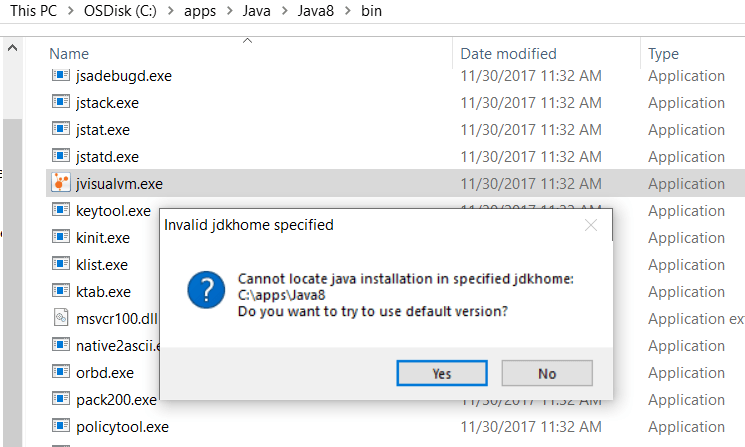The height and width of the screenshot is (447, 745).
Task: Close the Invalid jdkhome specified dialog
Action: tap(591, 226)
